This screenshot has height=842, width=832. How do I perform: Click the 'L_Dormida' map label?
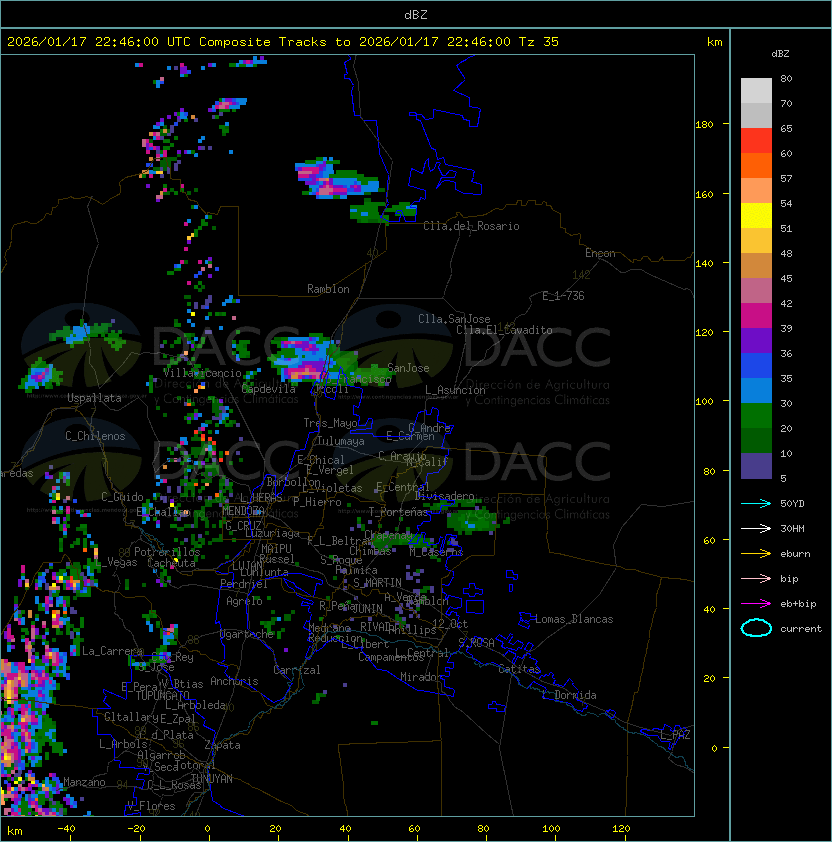click(x=569, y=695)
